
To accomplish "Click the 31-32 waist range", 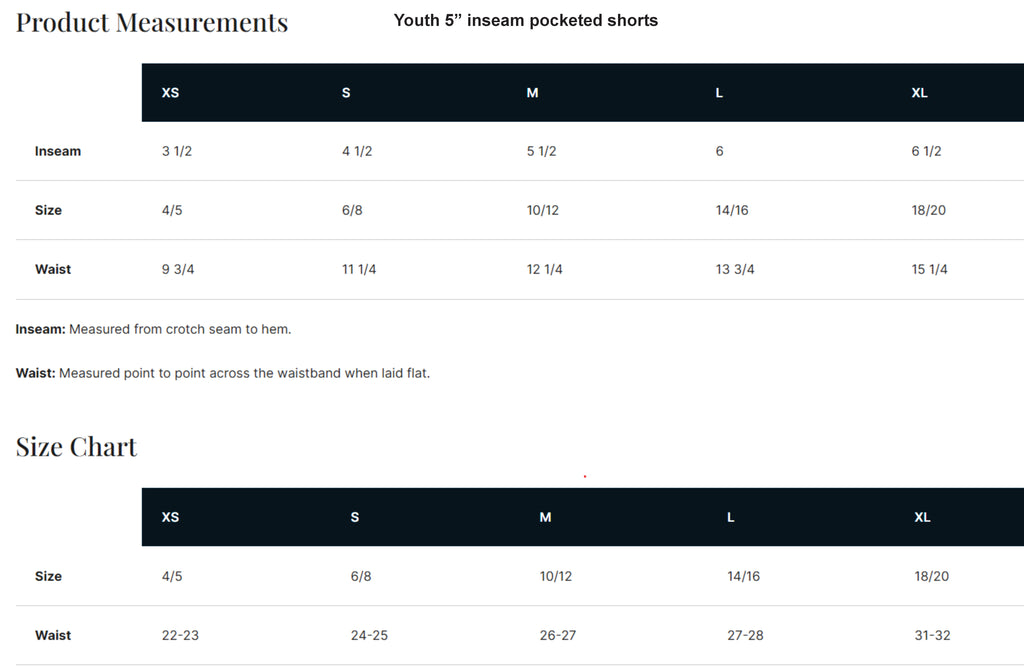I will point(932,635).
